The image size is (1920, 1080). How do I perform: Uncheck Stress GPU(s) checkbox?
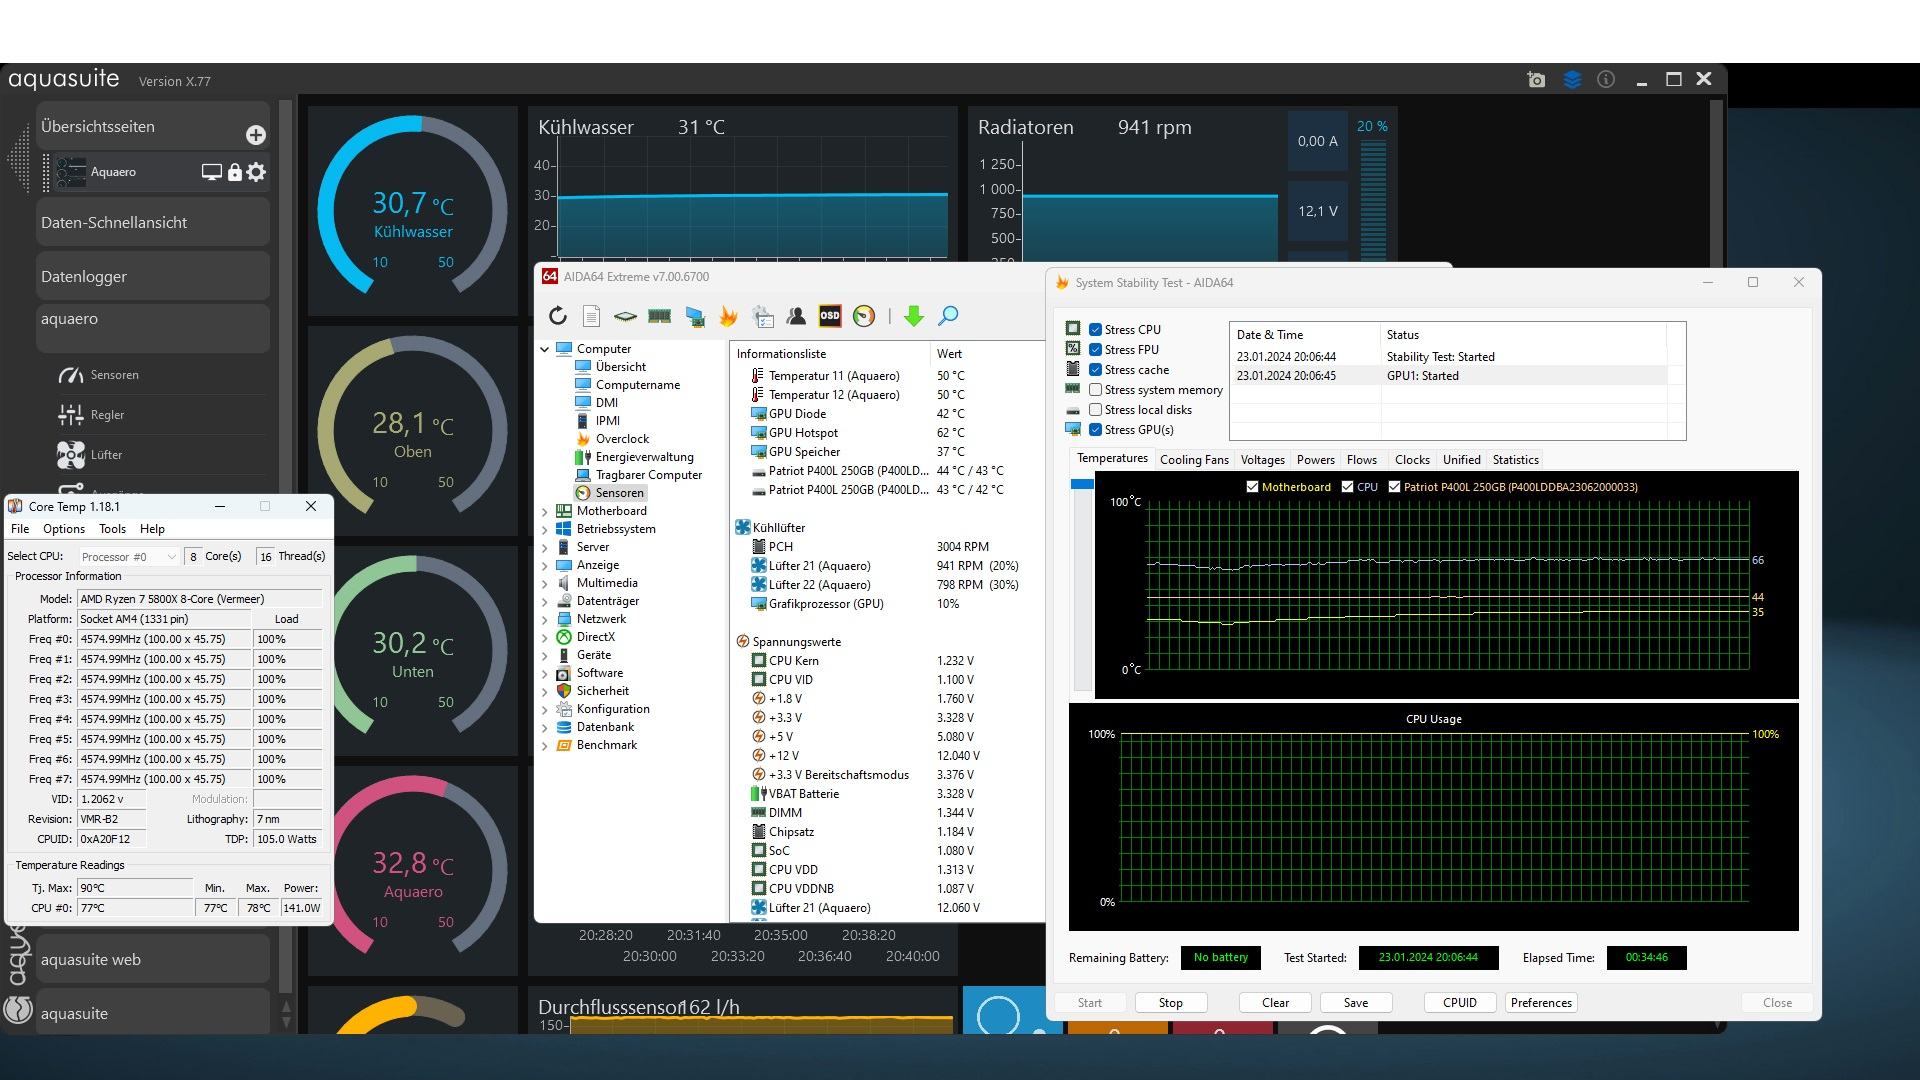[1095, 430]
